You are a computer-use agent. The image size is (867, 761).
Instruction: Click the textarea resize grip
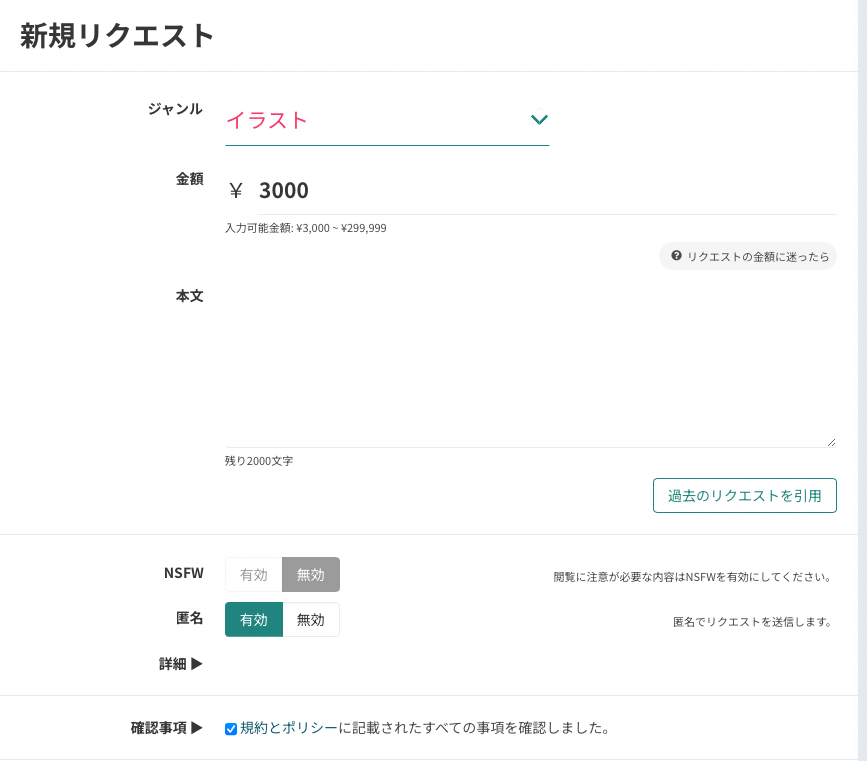coord(830,442)
